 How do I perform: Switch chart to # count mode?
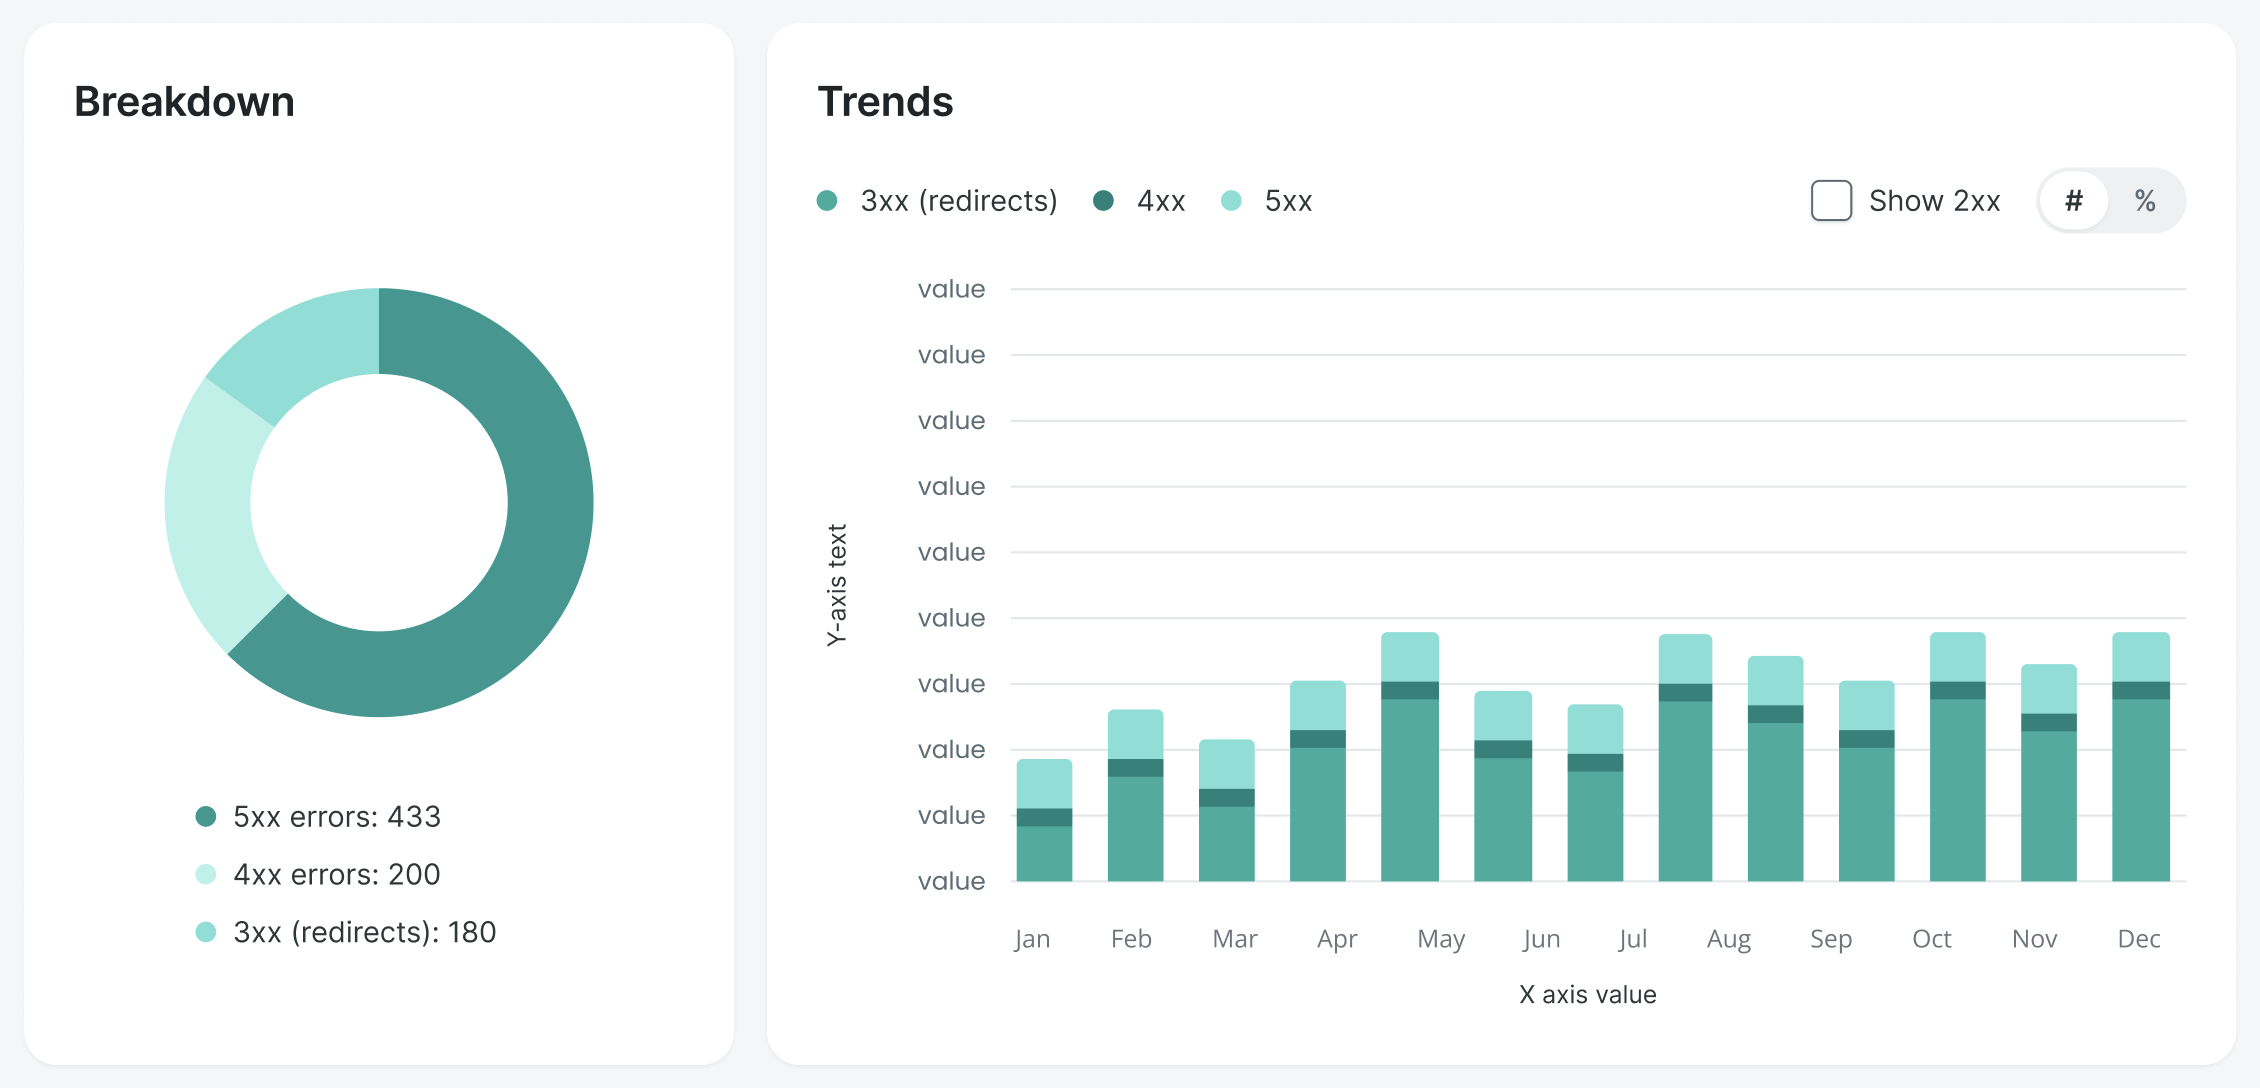pos(2074,201)
